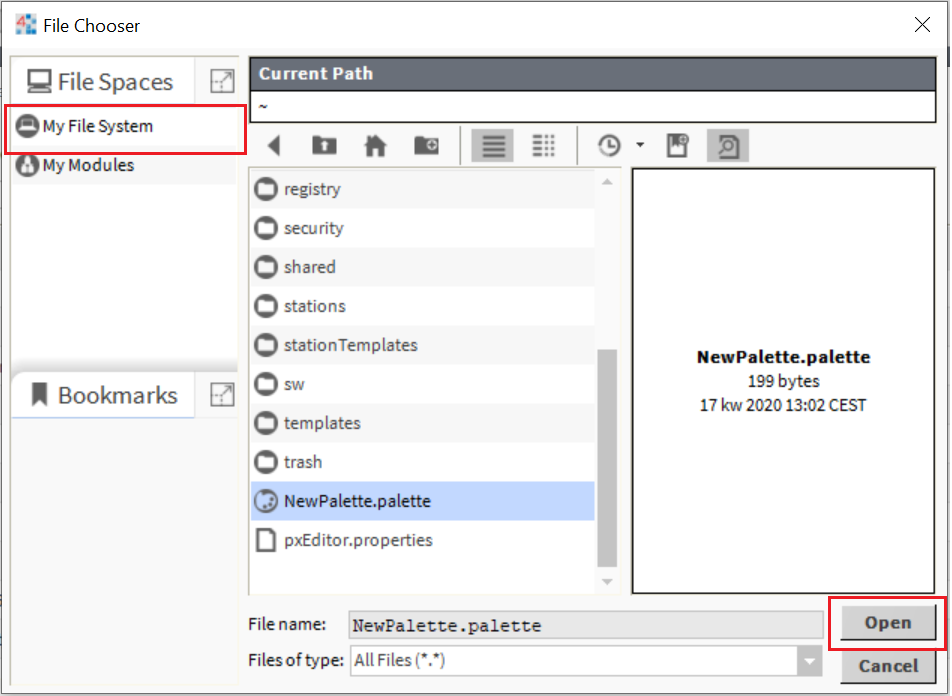Open the recent history dropdown arrow
The width and height of the screenshot is (952, 696).
click(x=639, y=146)
